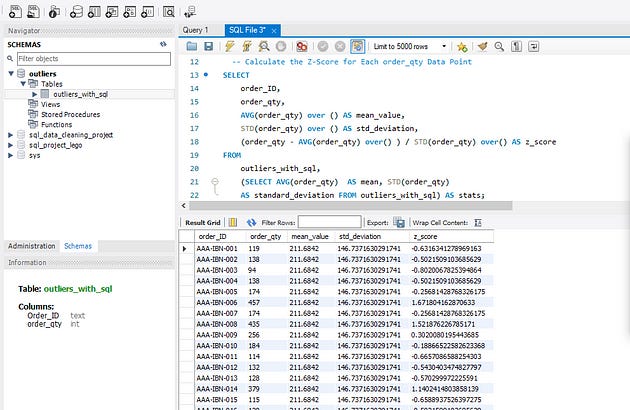Stop the running query with hand icon
This screenshot has width=630, height=410.
coord(280,47)
